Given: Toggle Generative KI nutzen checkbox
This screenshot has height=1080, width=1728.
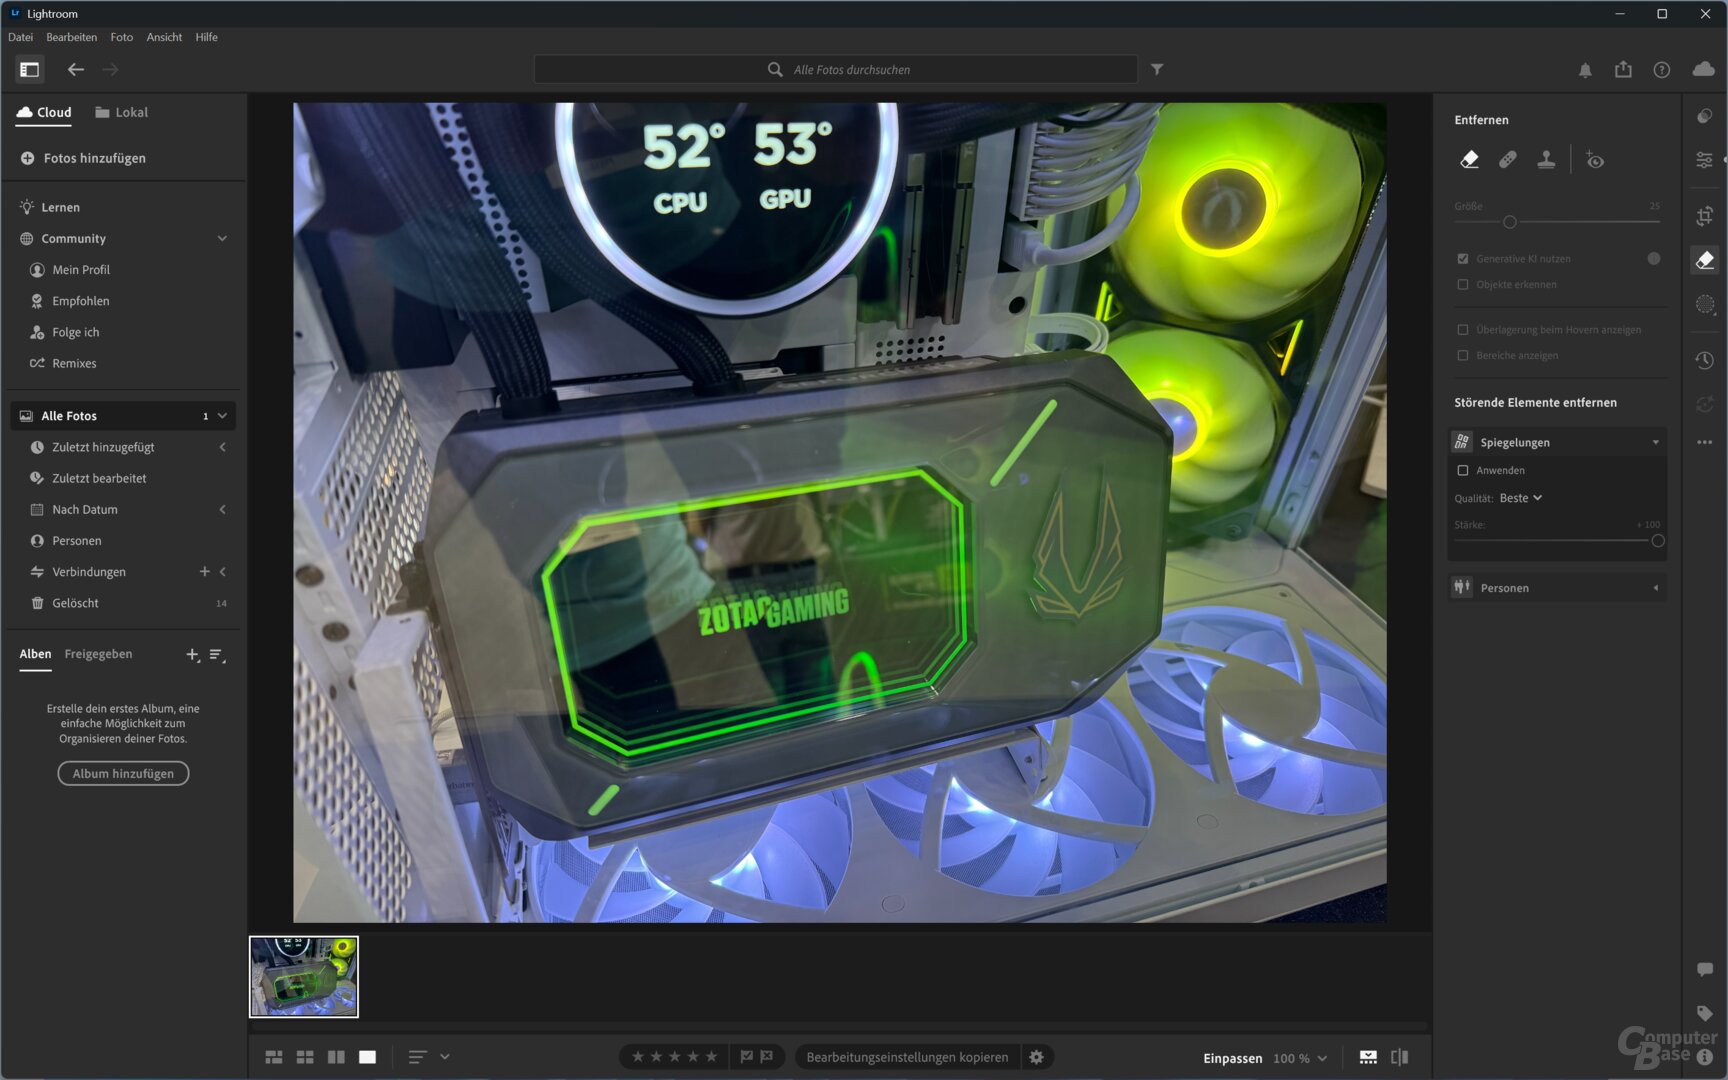Looking at the screenshot, I should click(x=1463, y=259).
